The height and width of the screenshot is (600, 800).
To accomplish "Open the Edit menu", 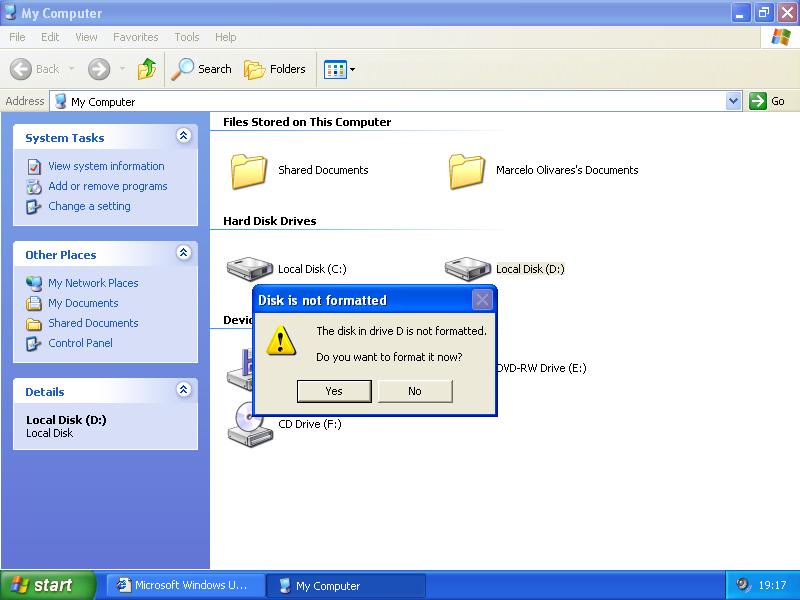I will (50, 37).
